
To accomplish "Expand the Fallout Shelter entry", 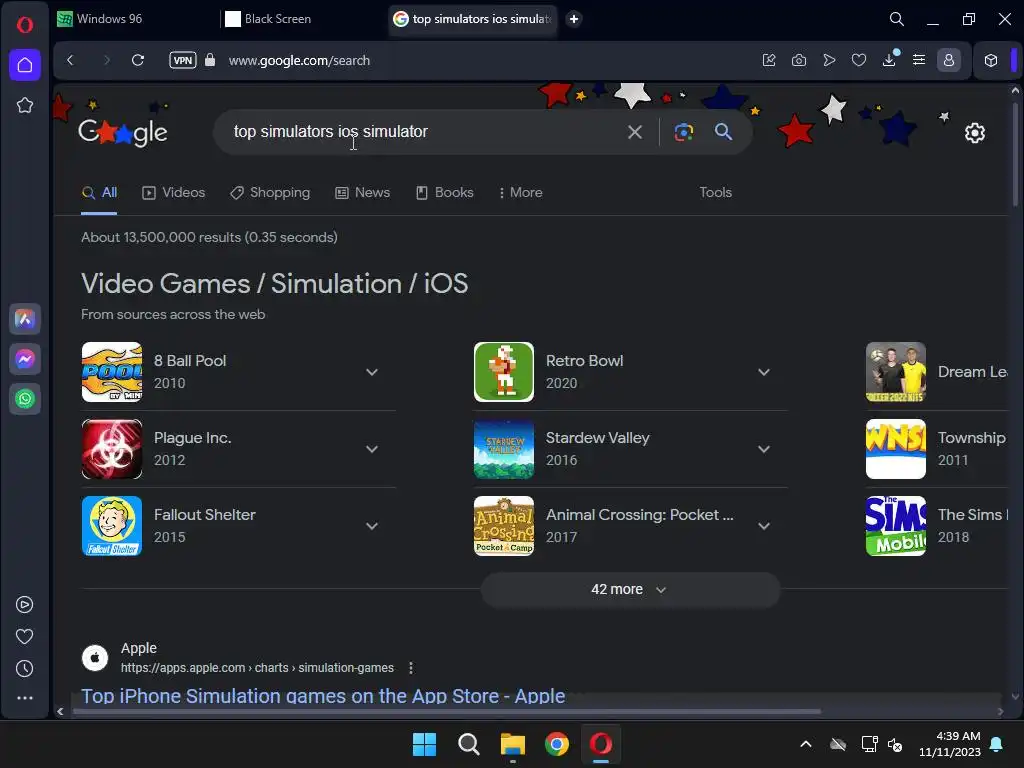I will (x=372, y=526).
